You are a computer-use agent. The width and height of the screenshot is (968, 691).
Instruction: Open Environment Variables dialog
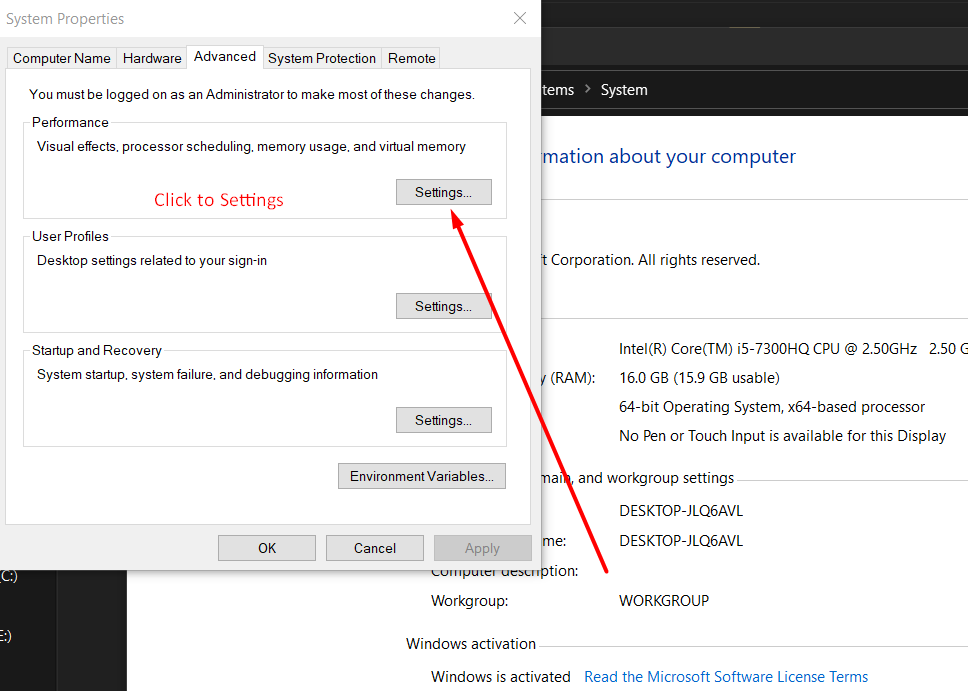point(421,476)
